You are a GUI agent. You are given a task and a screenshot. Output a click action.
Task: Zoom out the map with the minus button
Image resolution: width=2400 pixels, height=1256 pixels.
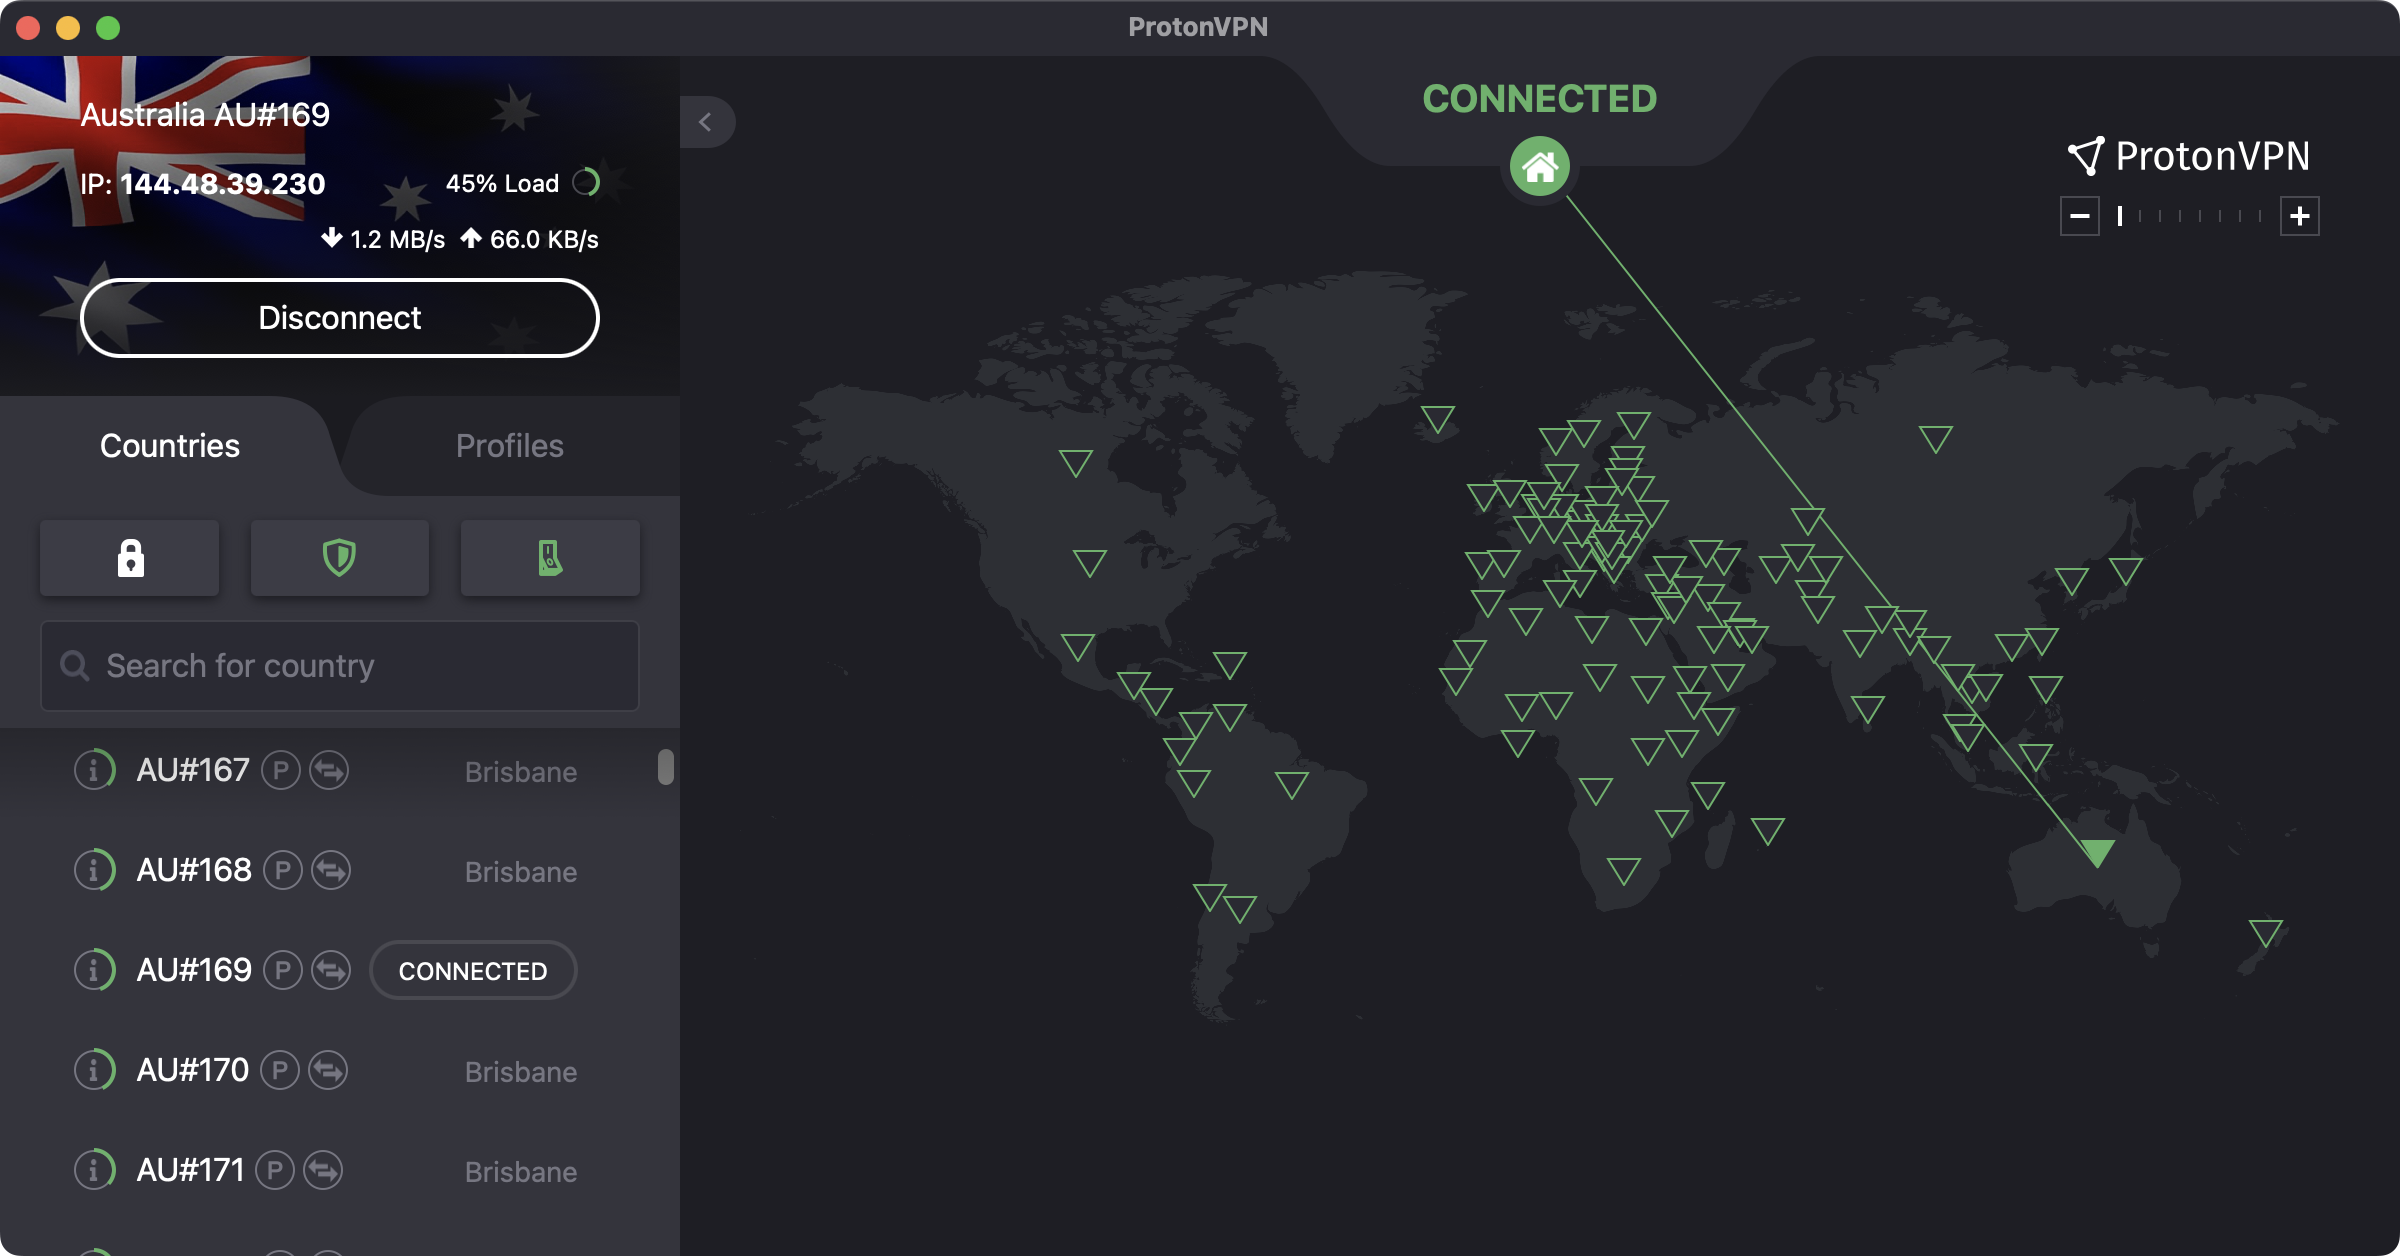2080,216
